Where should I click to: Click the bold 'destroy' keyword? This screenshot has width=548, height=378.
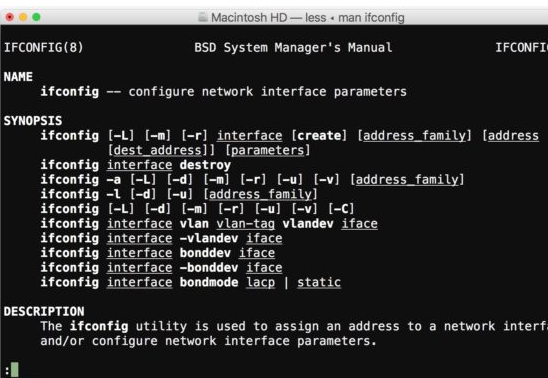[x=205, y=165]
